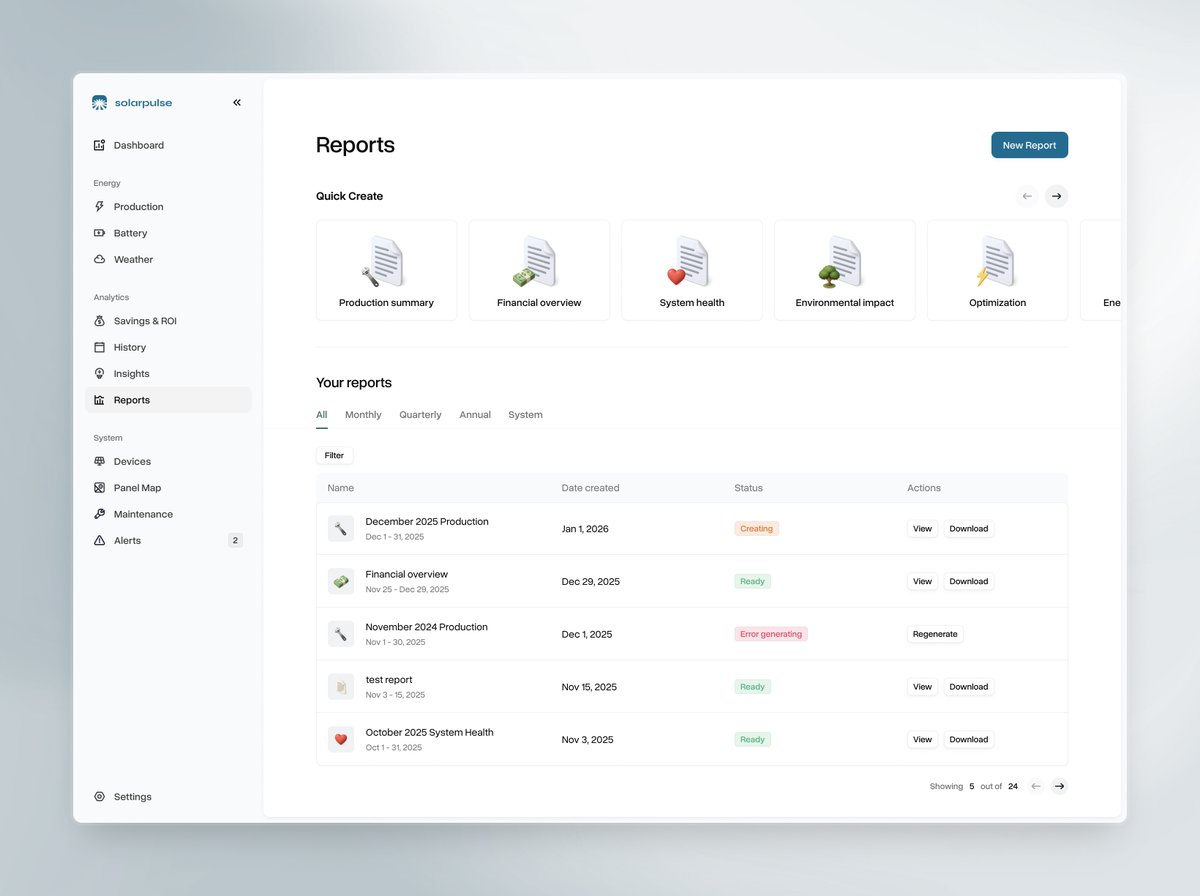Image resolution: width=1200 pixels, height=896 pixels.
Task: Select the System health quick create card
Action: (692, 270)
